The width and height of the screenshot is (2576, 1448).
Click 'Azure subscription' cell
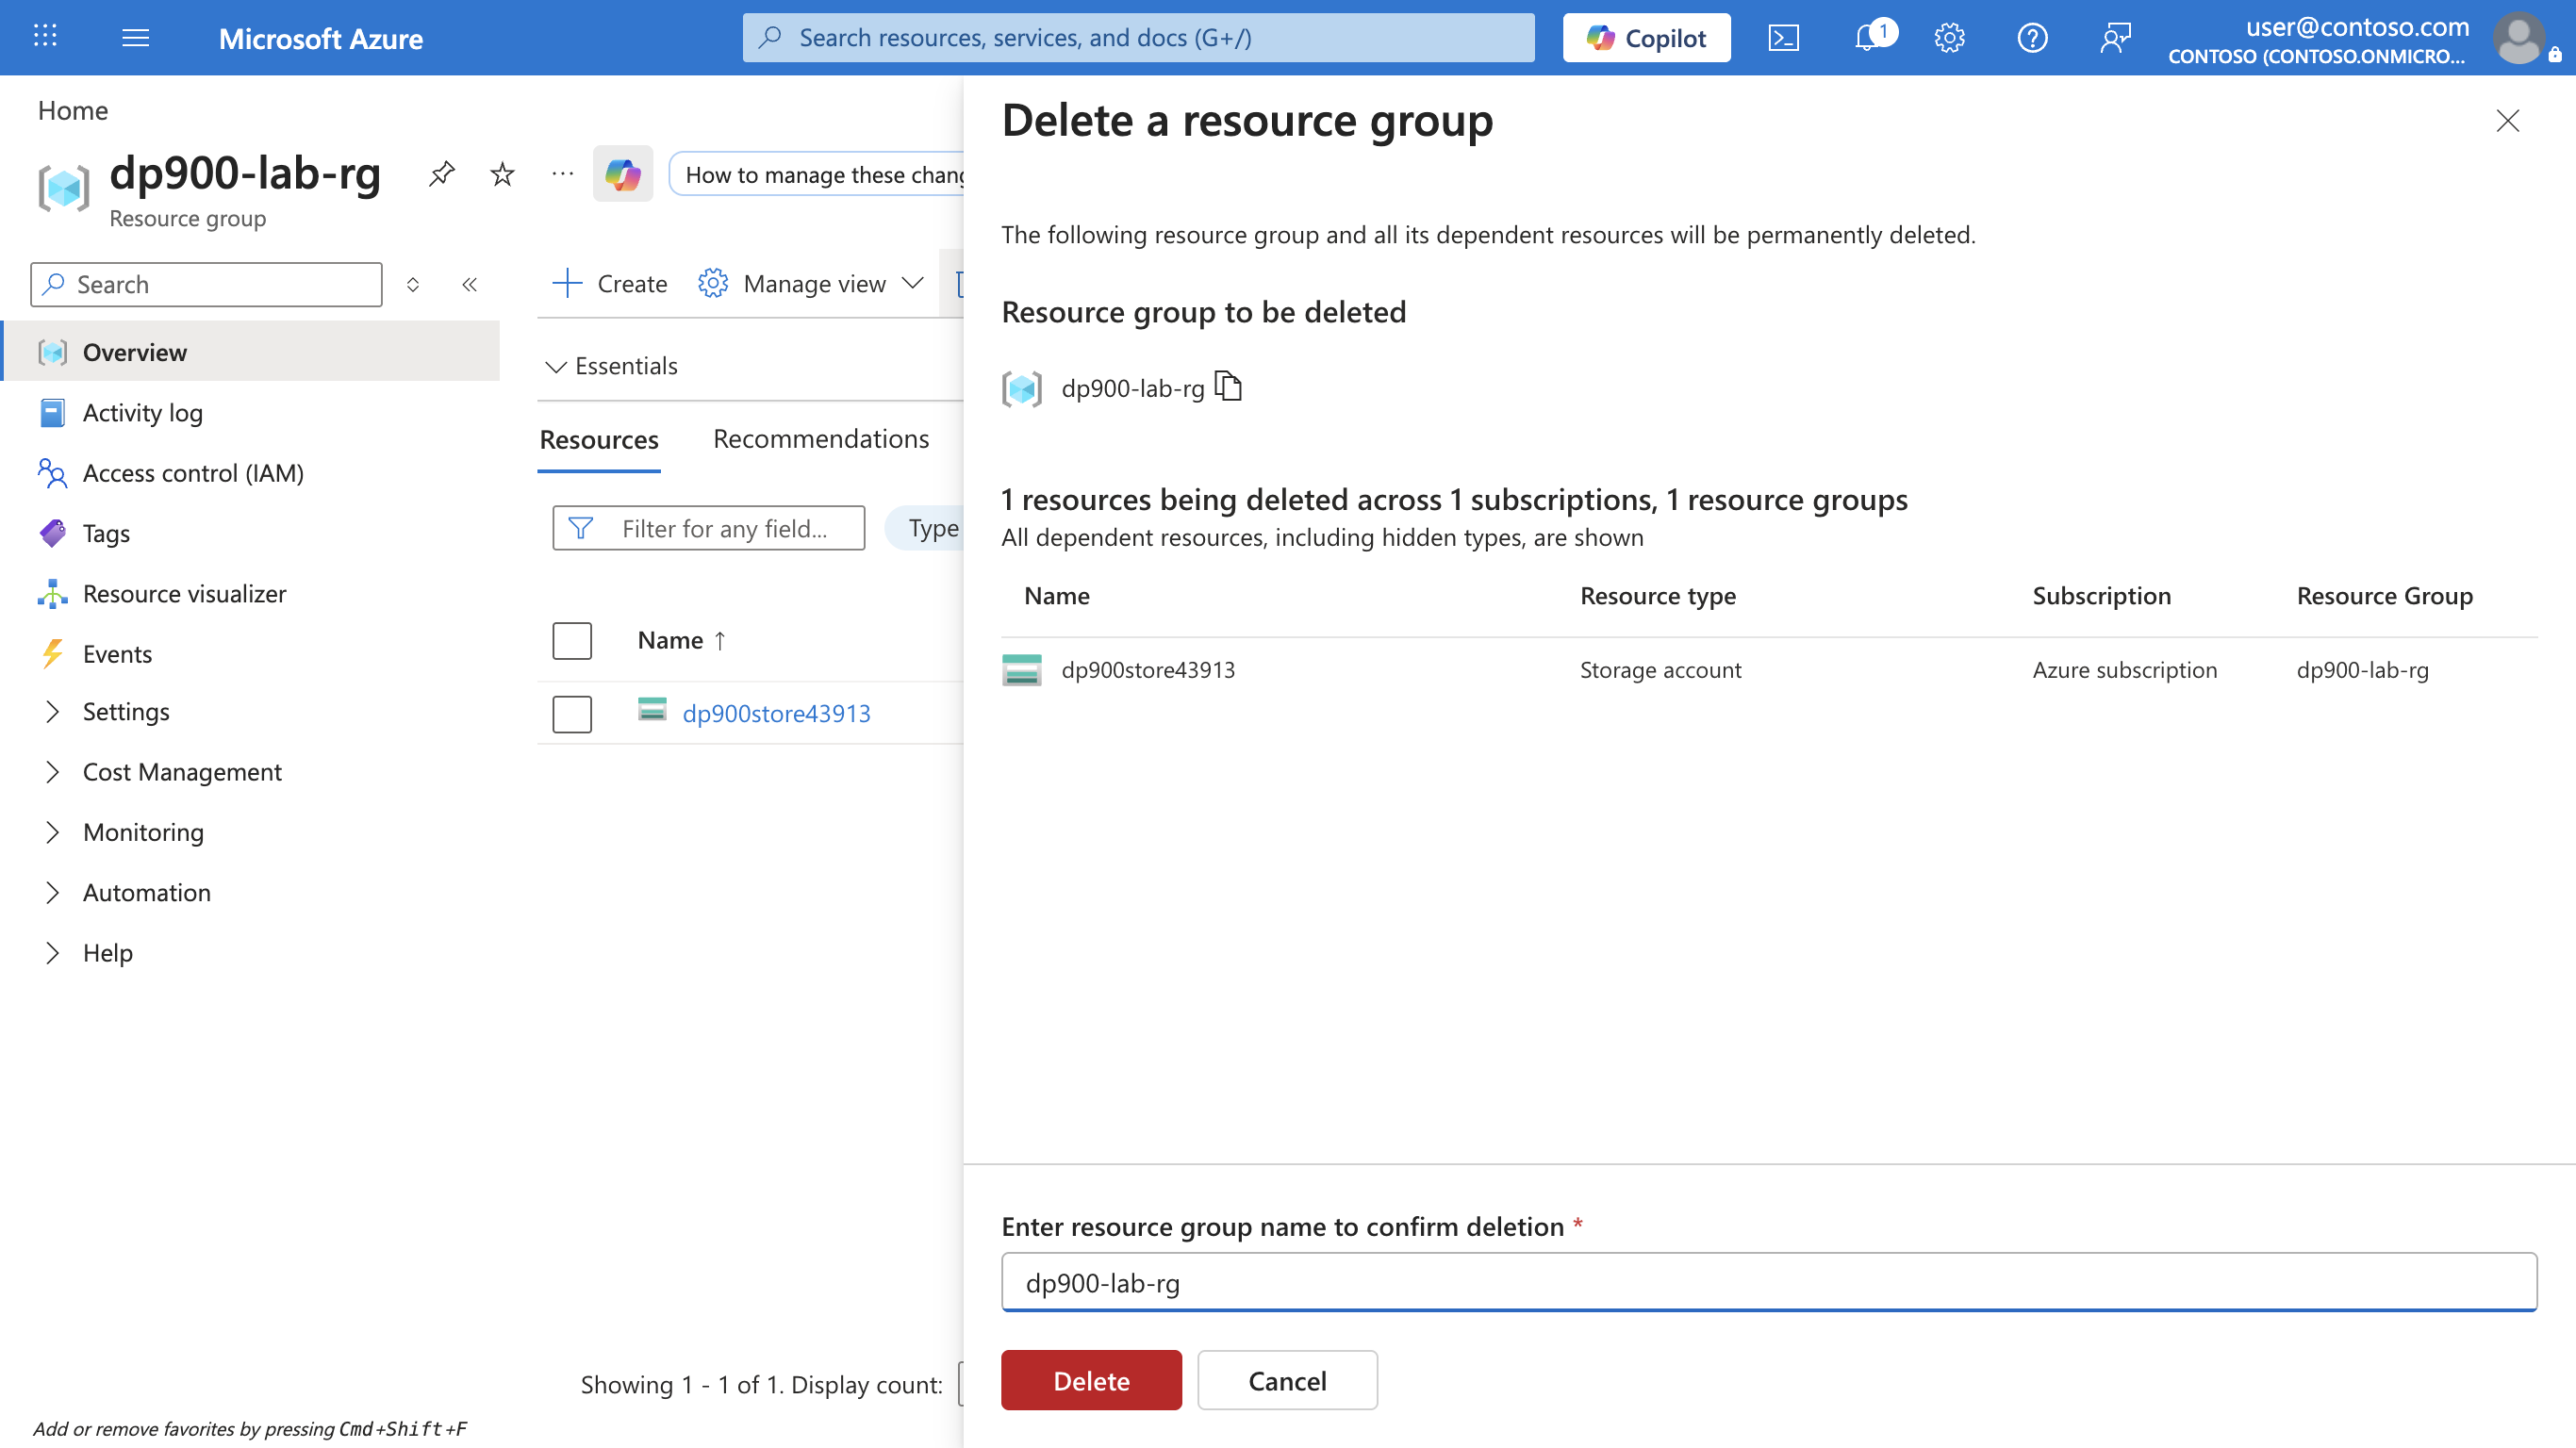tap(2124, 670)
